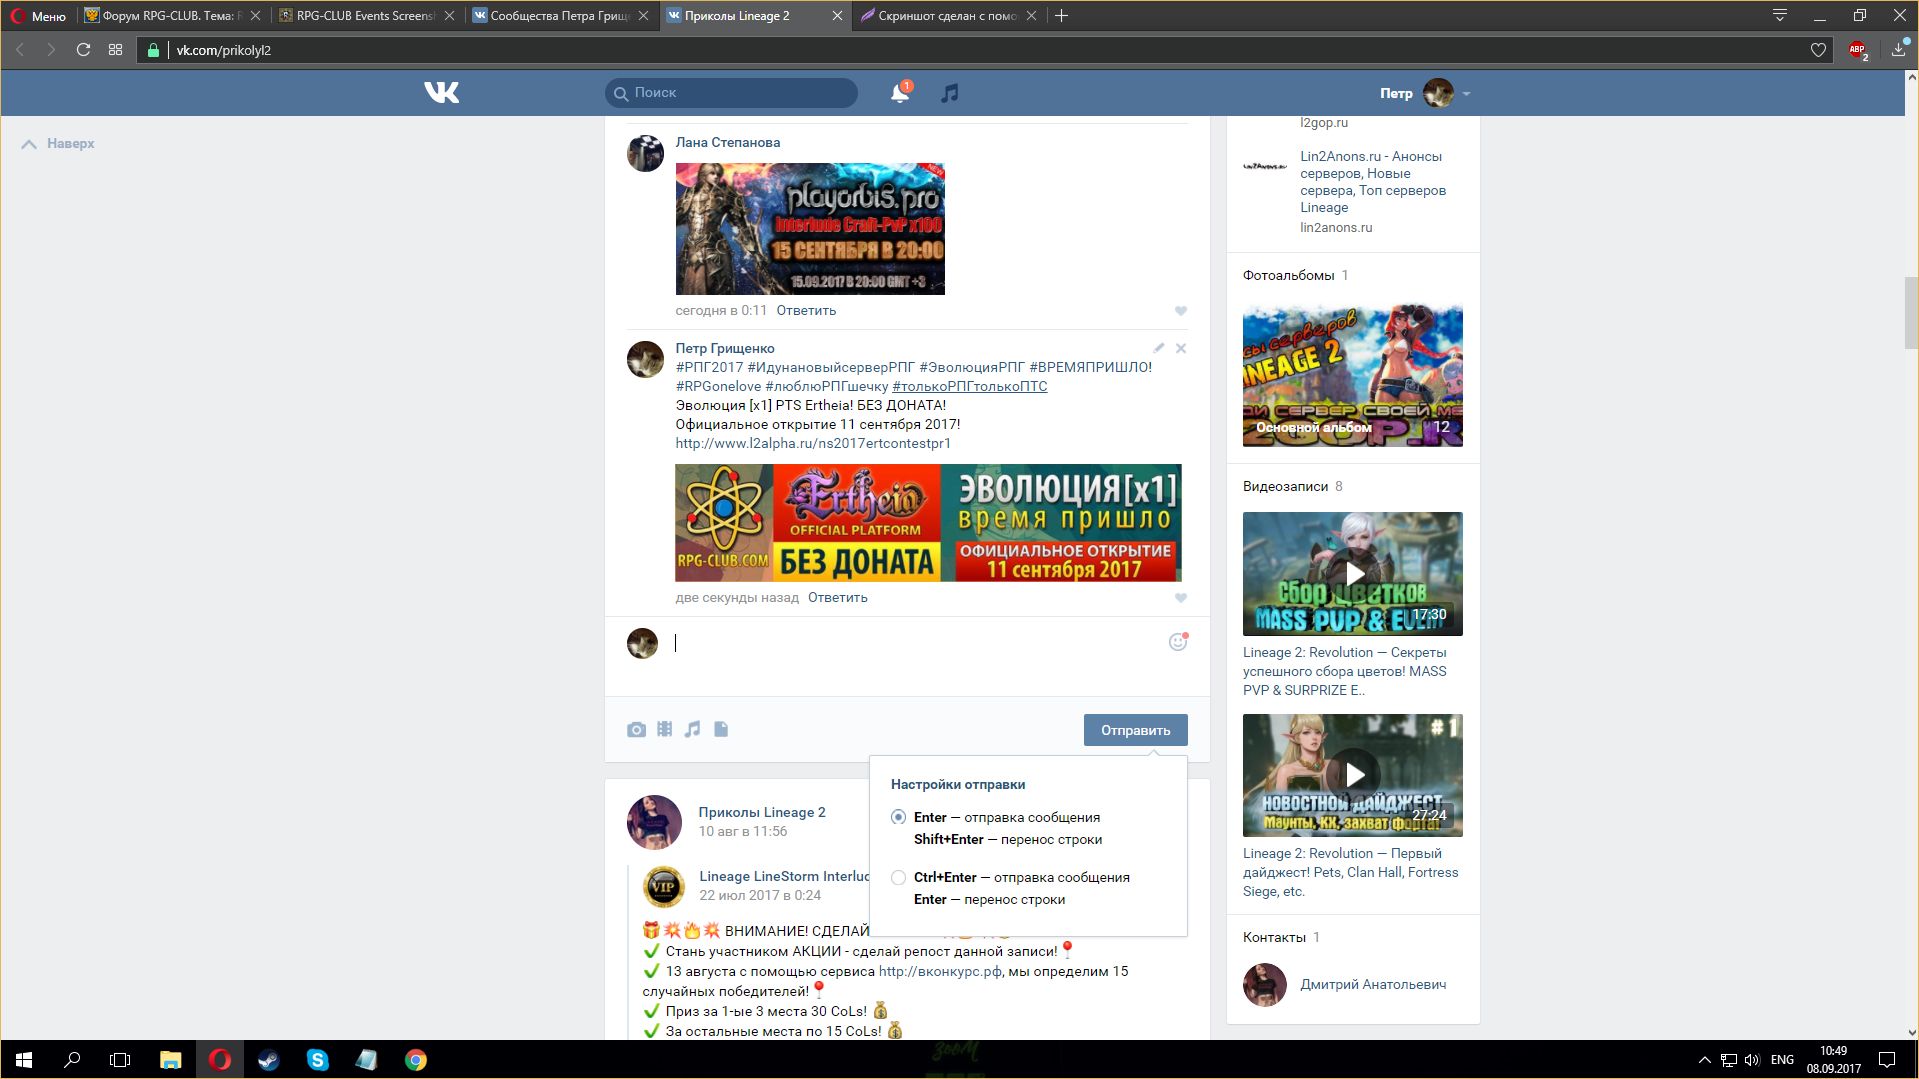Screen dimensions: 1919x1079
Task: Open the вконкурс.рф link
Action: [x=940, y=971]
